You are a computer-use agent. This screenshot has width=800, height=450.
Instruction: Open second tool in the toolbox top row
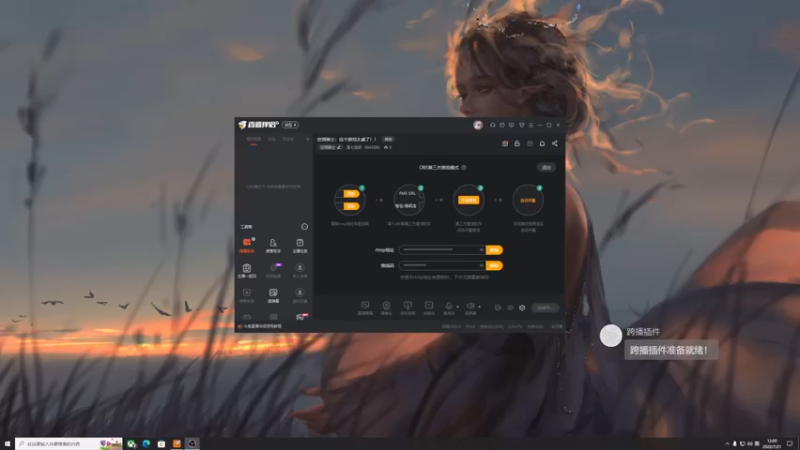[x=273, y=245]
